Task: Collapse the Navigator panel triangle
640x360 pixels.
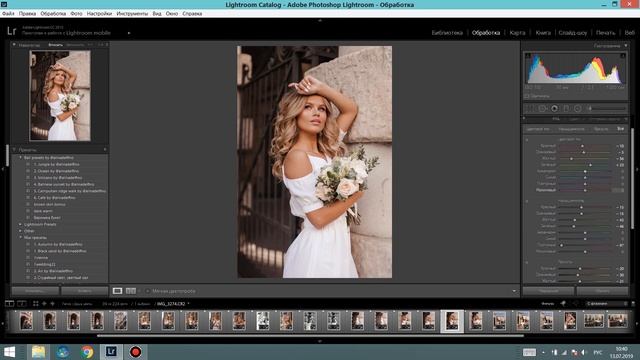Action: tap(14, 45)
